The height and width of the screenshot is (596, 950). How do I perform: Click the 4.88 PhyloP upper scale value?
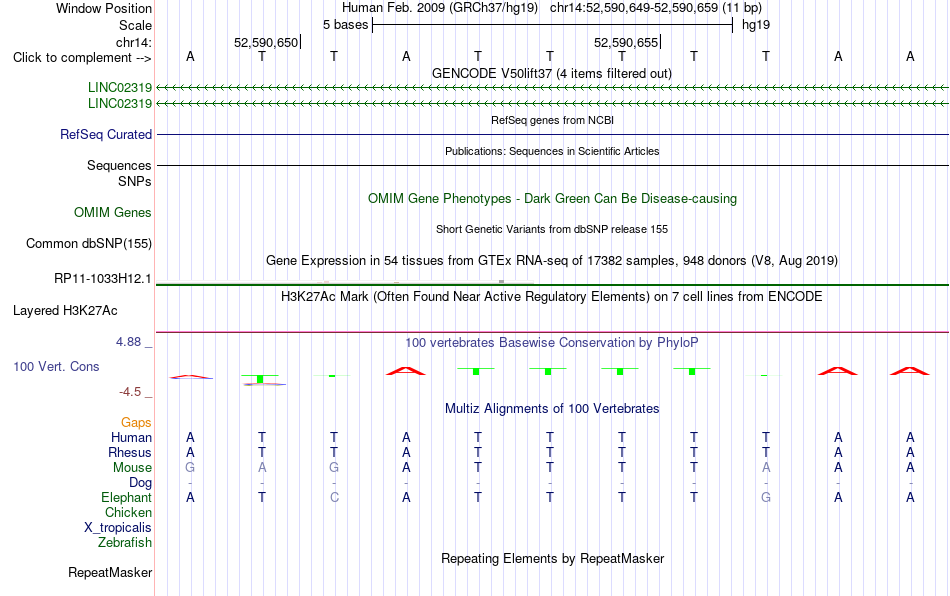pos(128,342)
